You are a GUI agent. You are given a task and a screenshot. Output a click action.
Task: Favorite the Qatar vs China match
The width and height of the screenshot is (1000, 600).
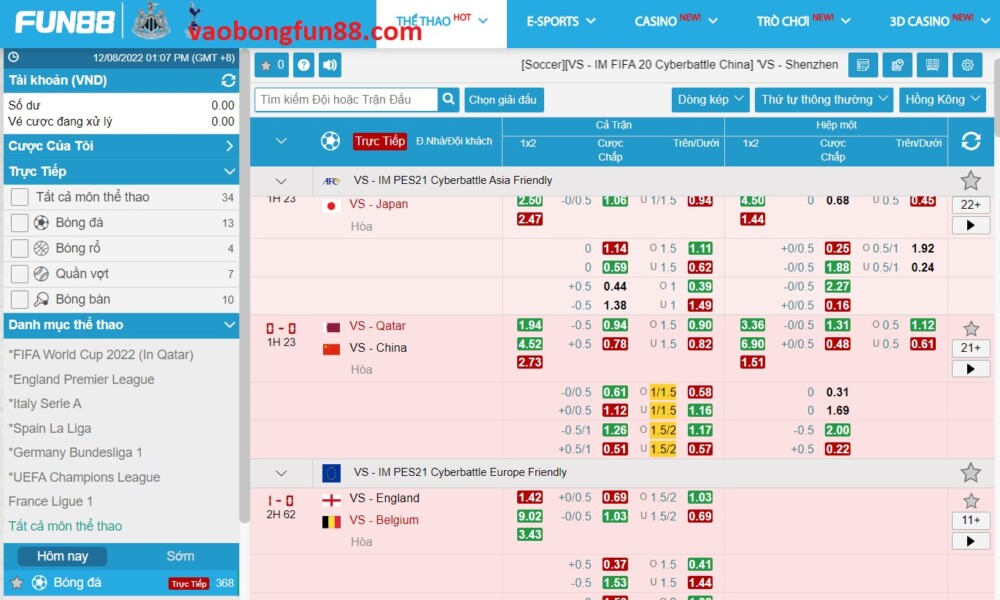point(970,328)
